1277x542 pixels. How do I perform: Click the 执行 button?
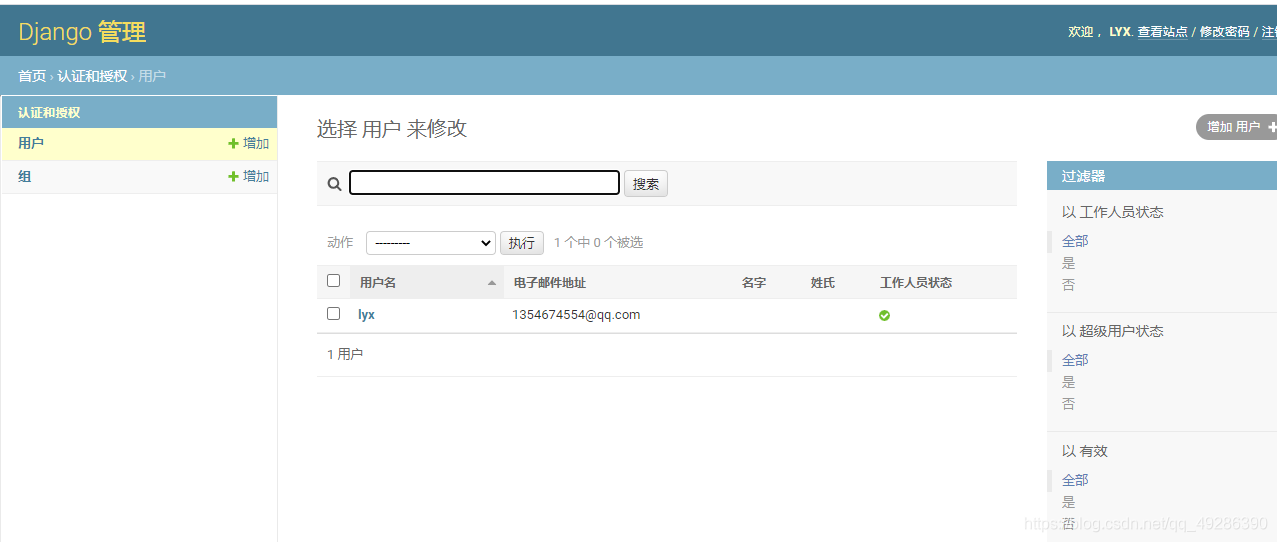click(x=521, y=243)
